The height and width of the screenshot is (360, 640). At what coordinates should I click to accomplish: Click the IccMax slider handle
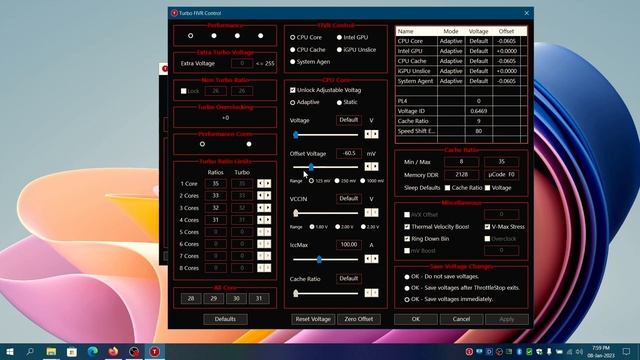tap(319, 259)
